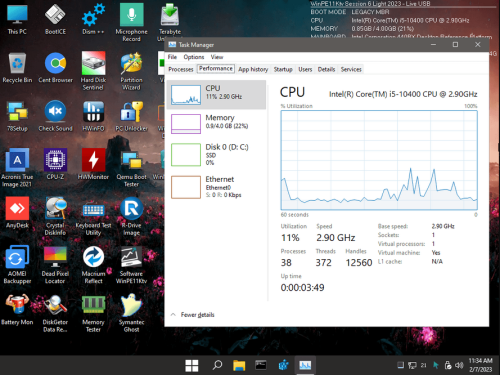Select the Hard Disk Sentinel icon
500x375 pixels.
tap(93, 71)
